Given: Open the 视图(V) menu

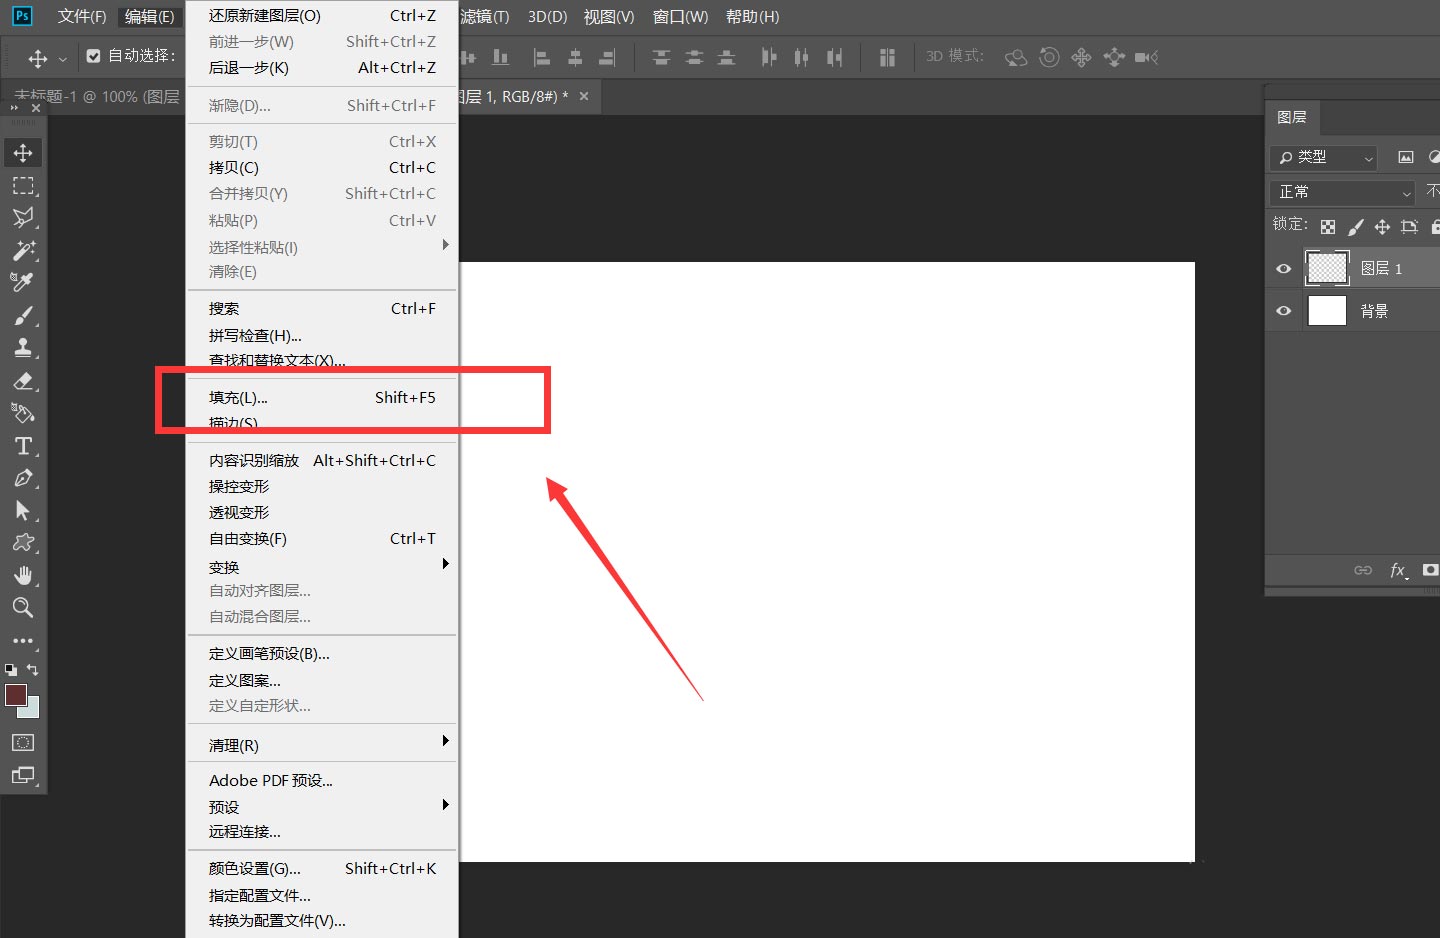Looking at the screenshot, I should [x=609, y=17].
